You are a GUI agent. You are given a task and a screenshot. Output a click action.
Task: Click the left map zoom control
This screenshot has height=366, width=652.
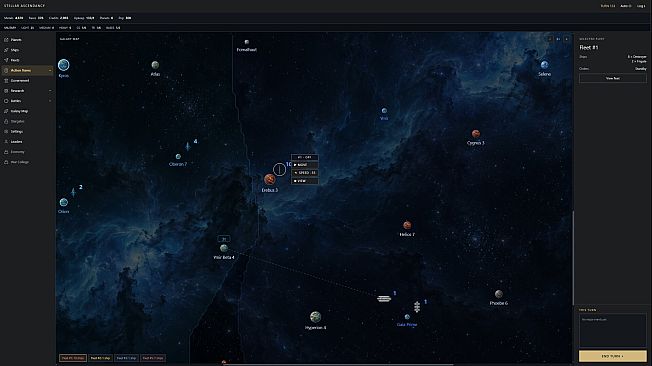[x=550, y=39]
